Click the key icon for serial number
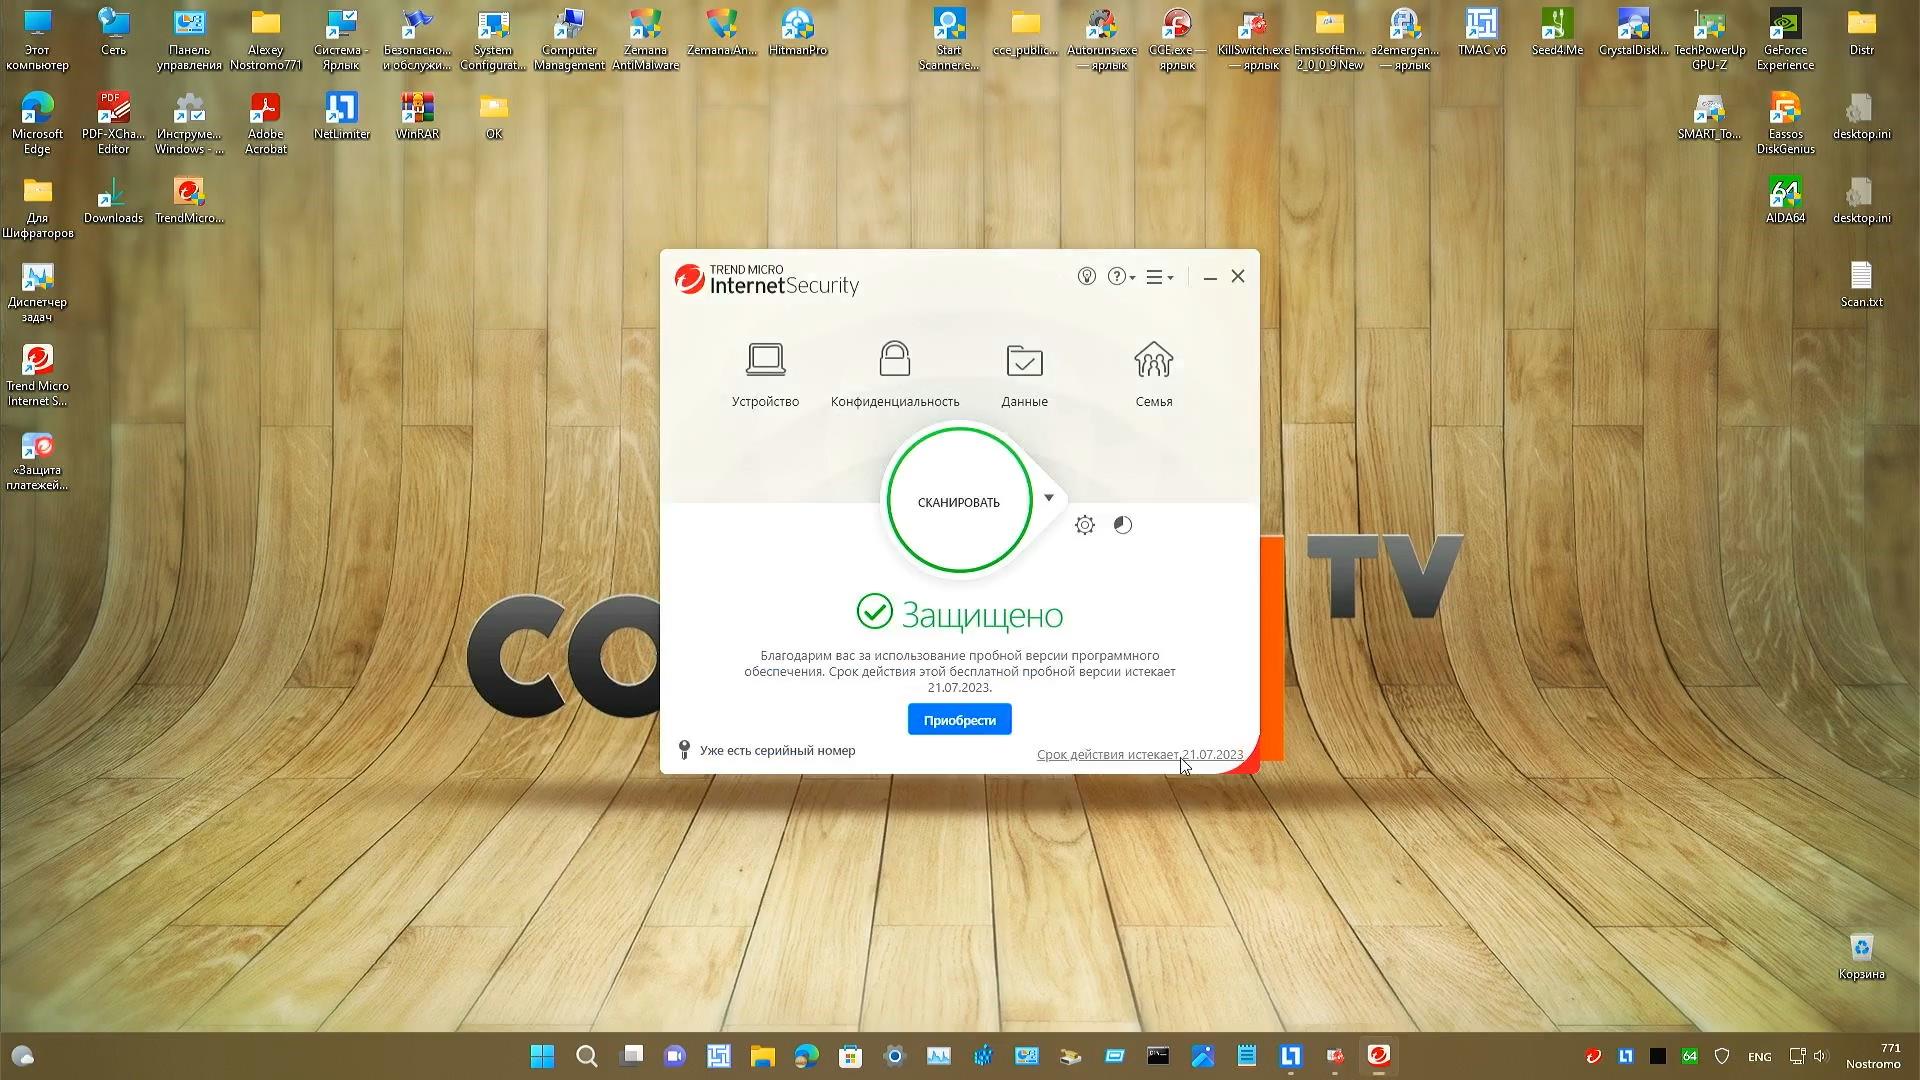This screenshot has width=1920, height=1080. click(684, 750)
